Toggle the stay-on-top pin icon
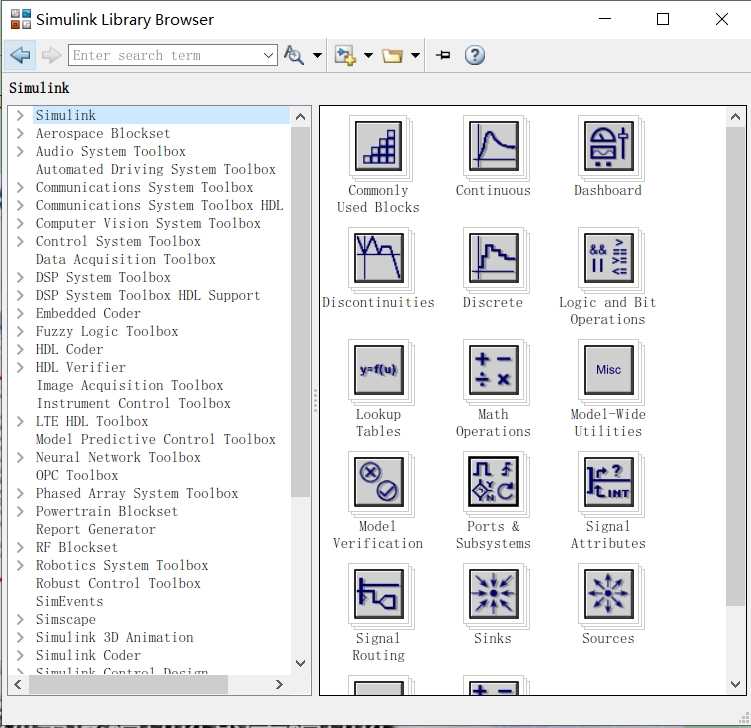This screenshot has width=751, height=728. (444, 55)
